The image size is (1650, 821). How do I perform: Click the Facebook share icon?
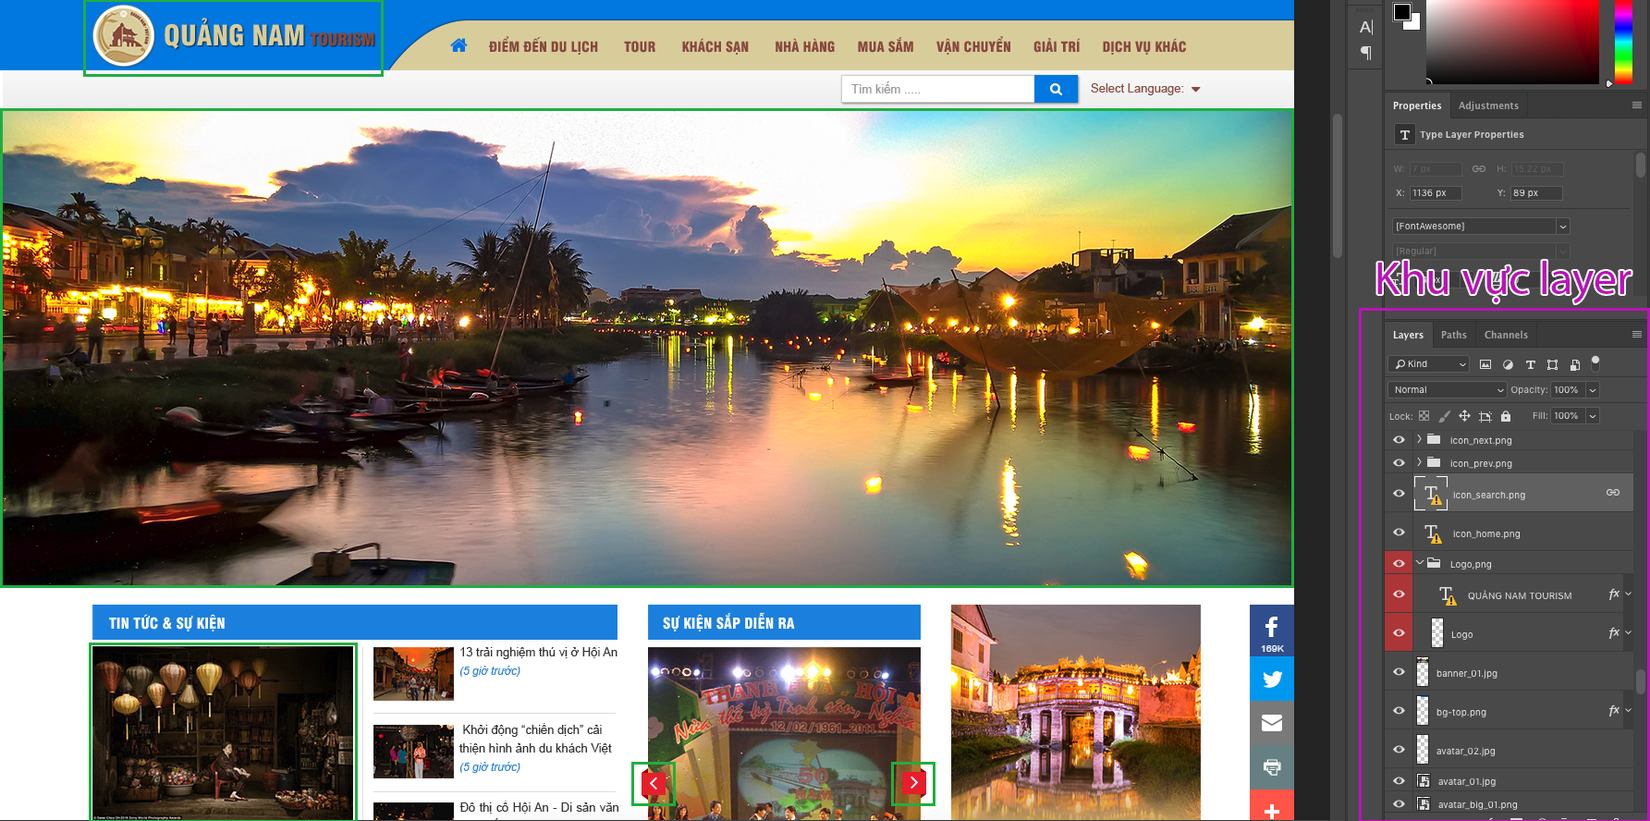1271,631
